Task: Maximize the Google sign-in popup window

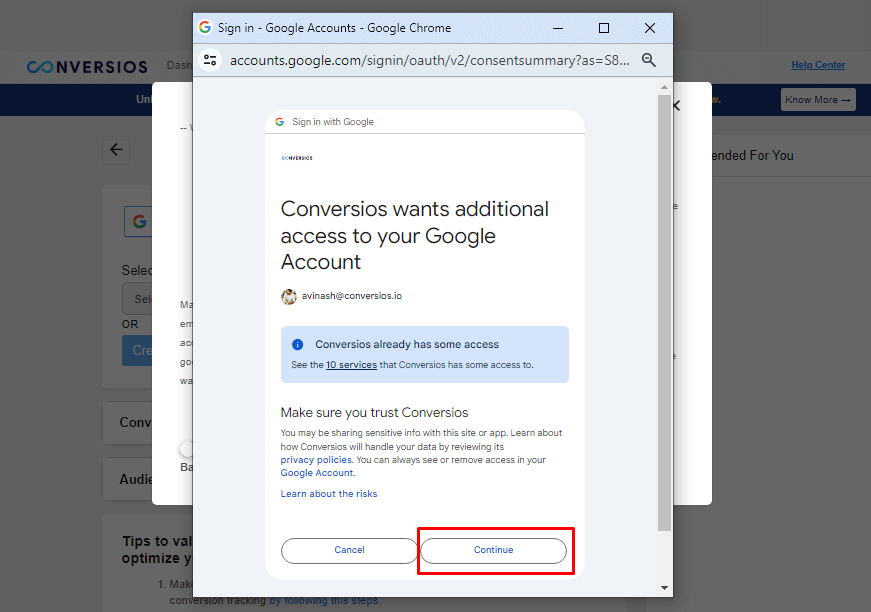Action: [x=604, y=28]
